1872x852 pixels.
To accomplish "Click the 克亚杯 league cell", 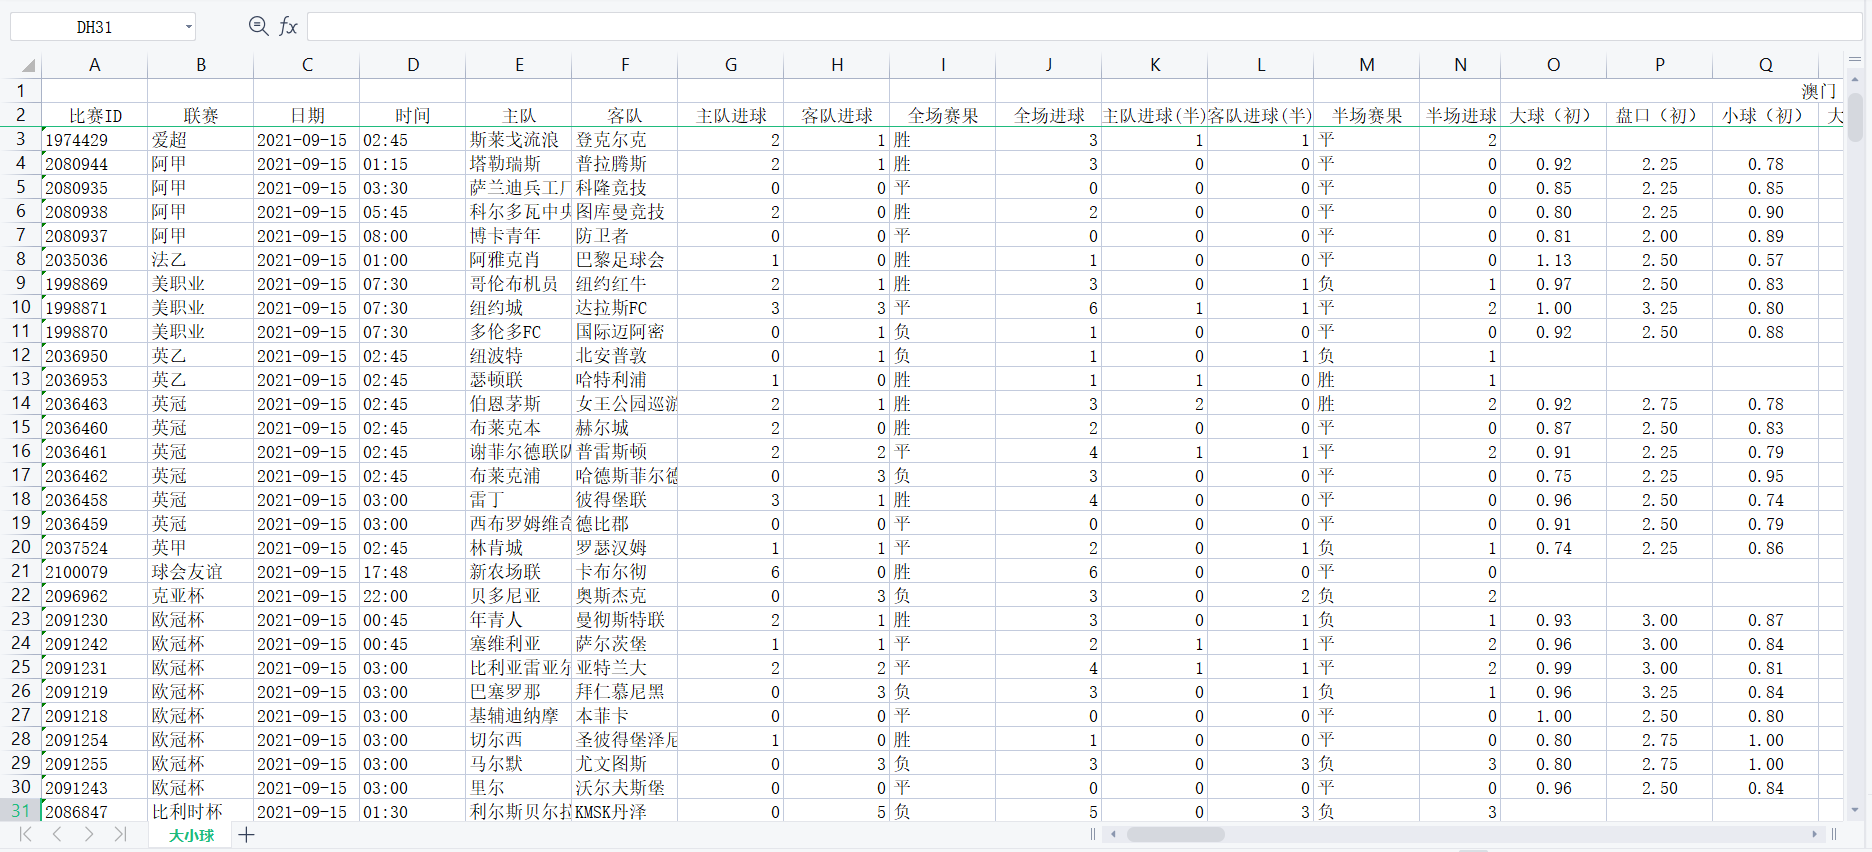I will point(200,596).
